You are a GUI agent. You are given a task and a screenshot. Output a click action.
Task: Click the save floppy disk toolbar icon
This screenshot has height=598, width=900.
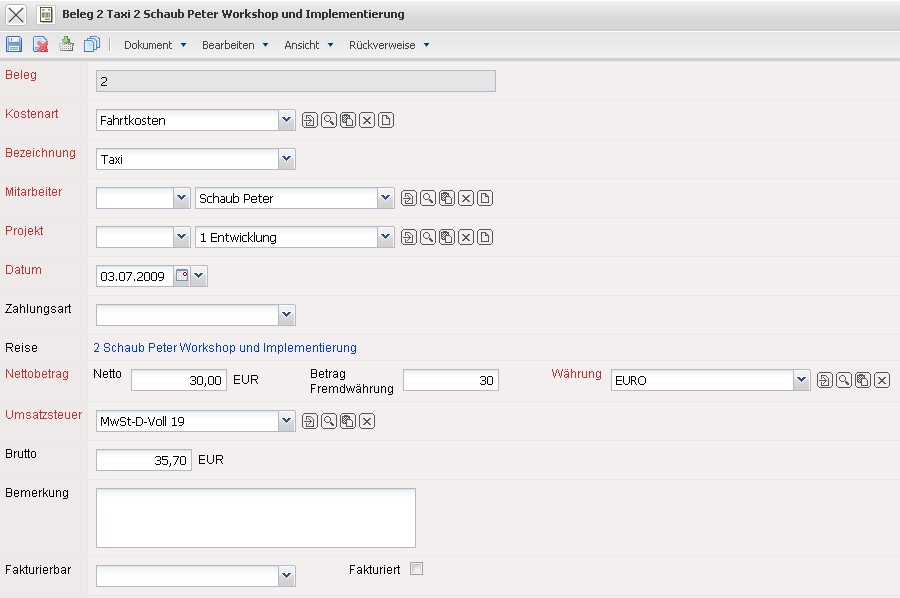point(14,44)
